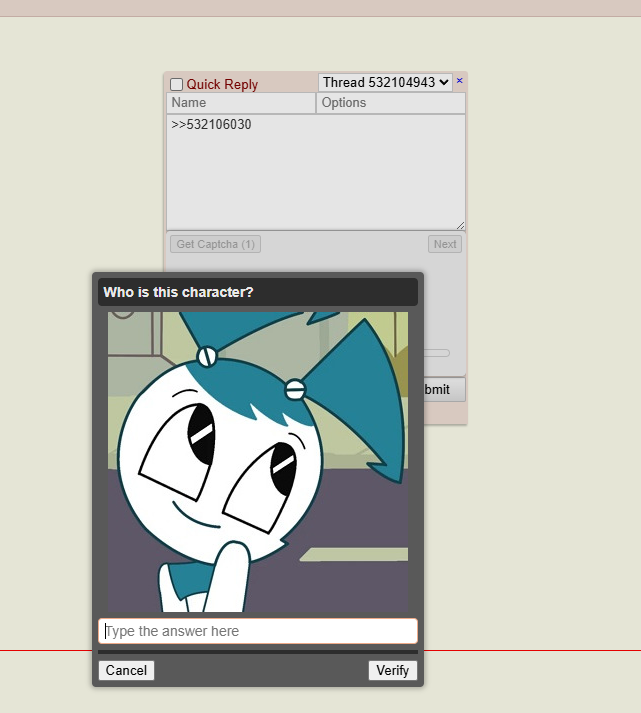Click the Options input field

tap(391, 103)
